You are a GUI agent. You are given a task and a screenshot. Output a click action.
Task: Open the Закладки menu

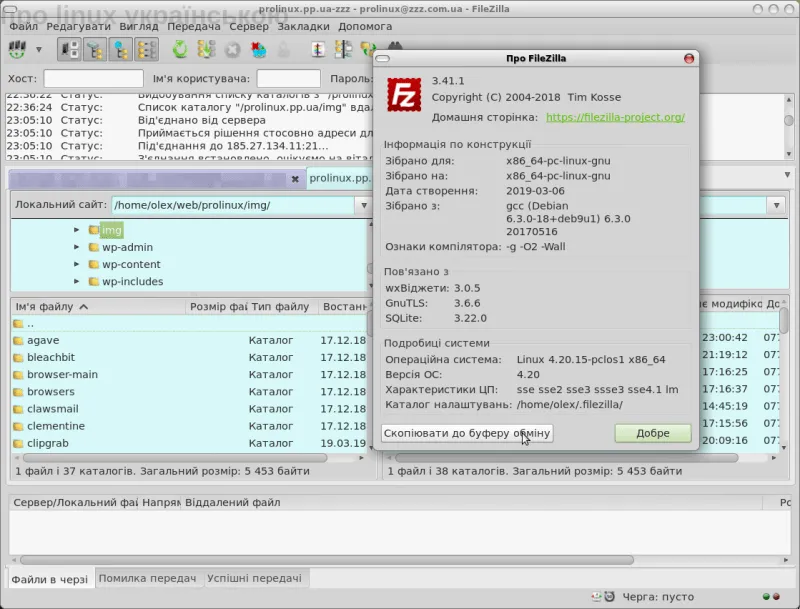point(304,27)
